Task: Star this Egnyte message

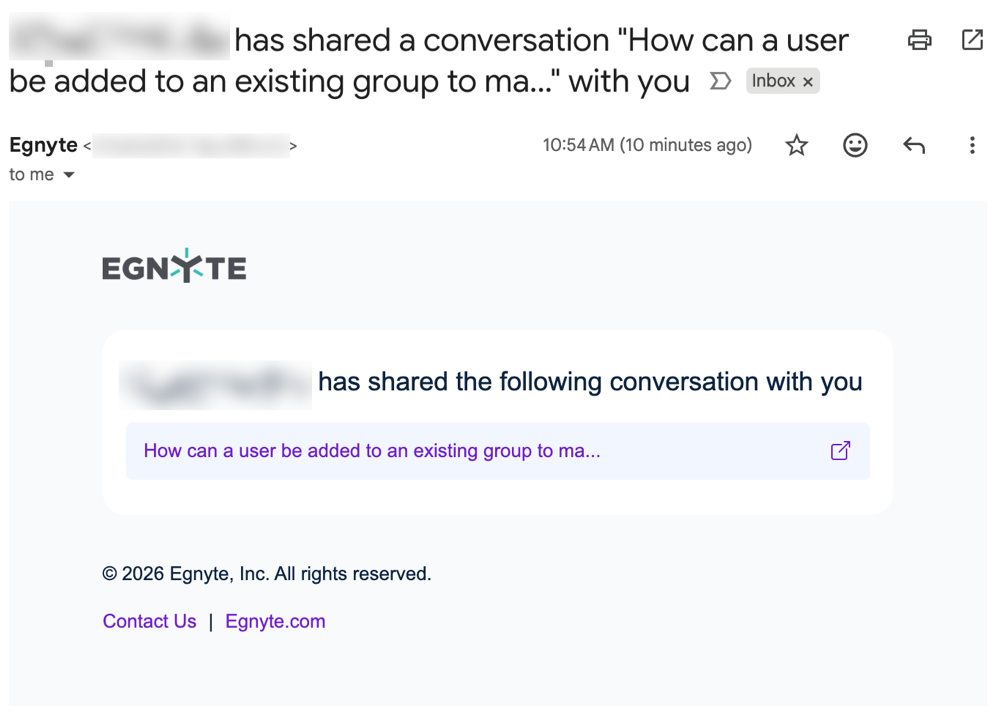Action: [x=796, y=145]
